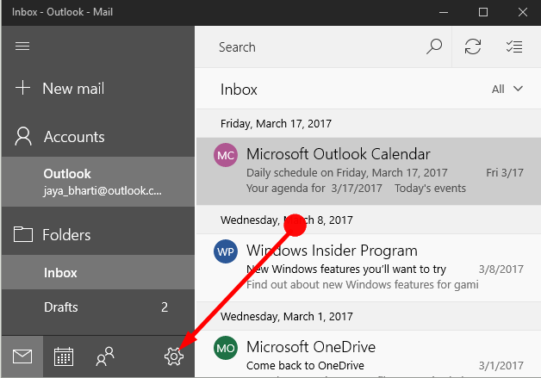Open Microsoft Outlook Calendar email
This screenshot has width=541, height=378.
click(x=368, y=171)
